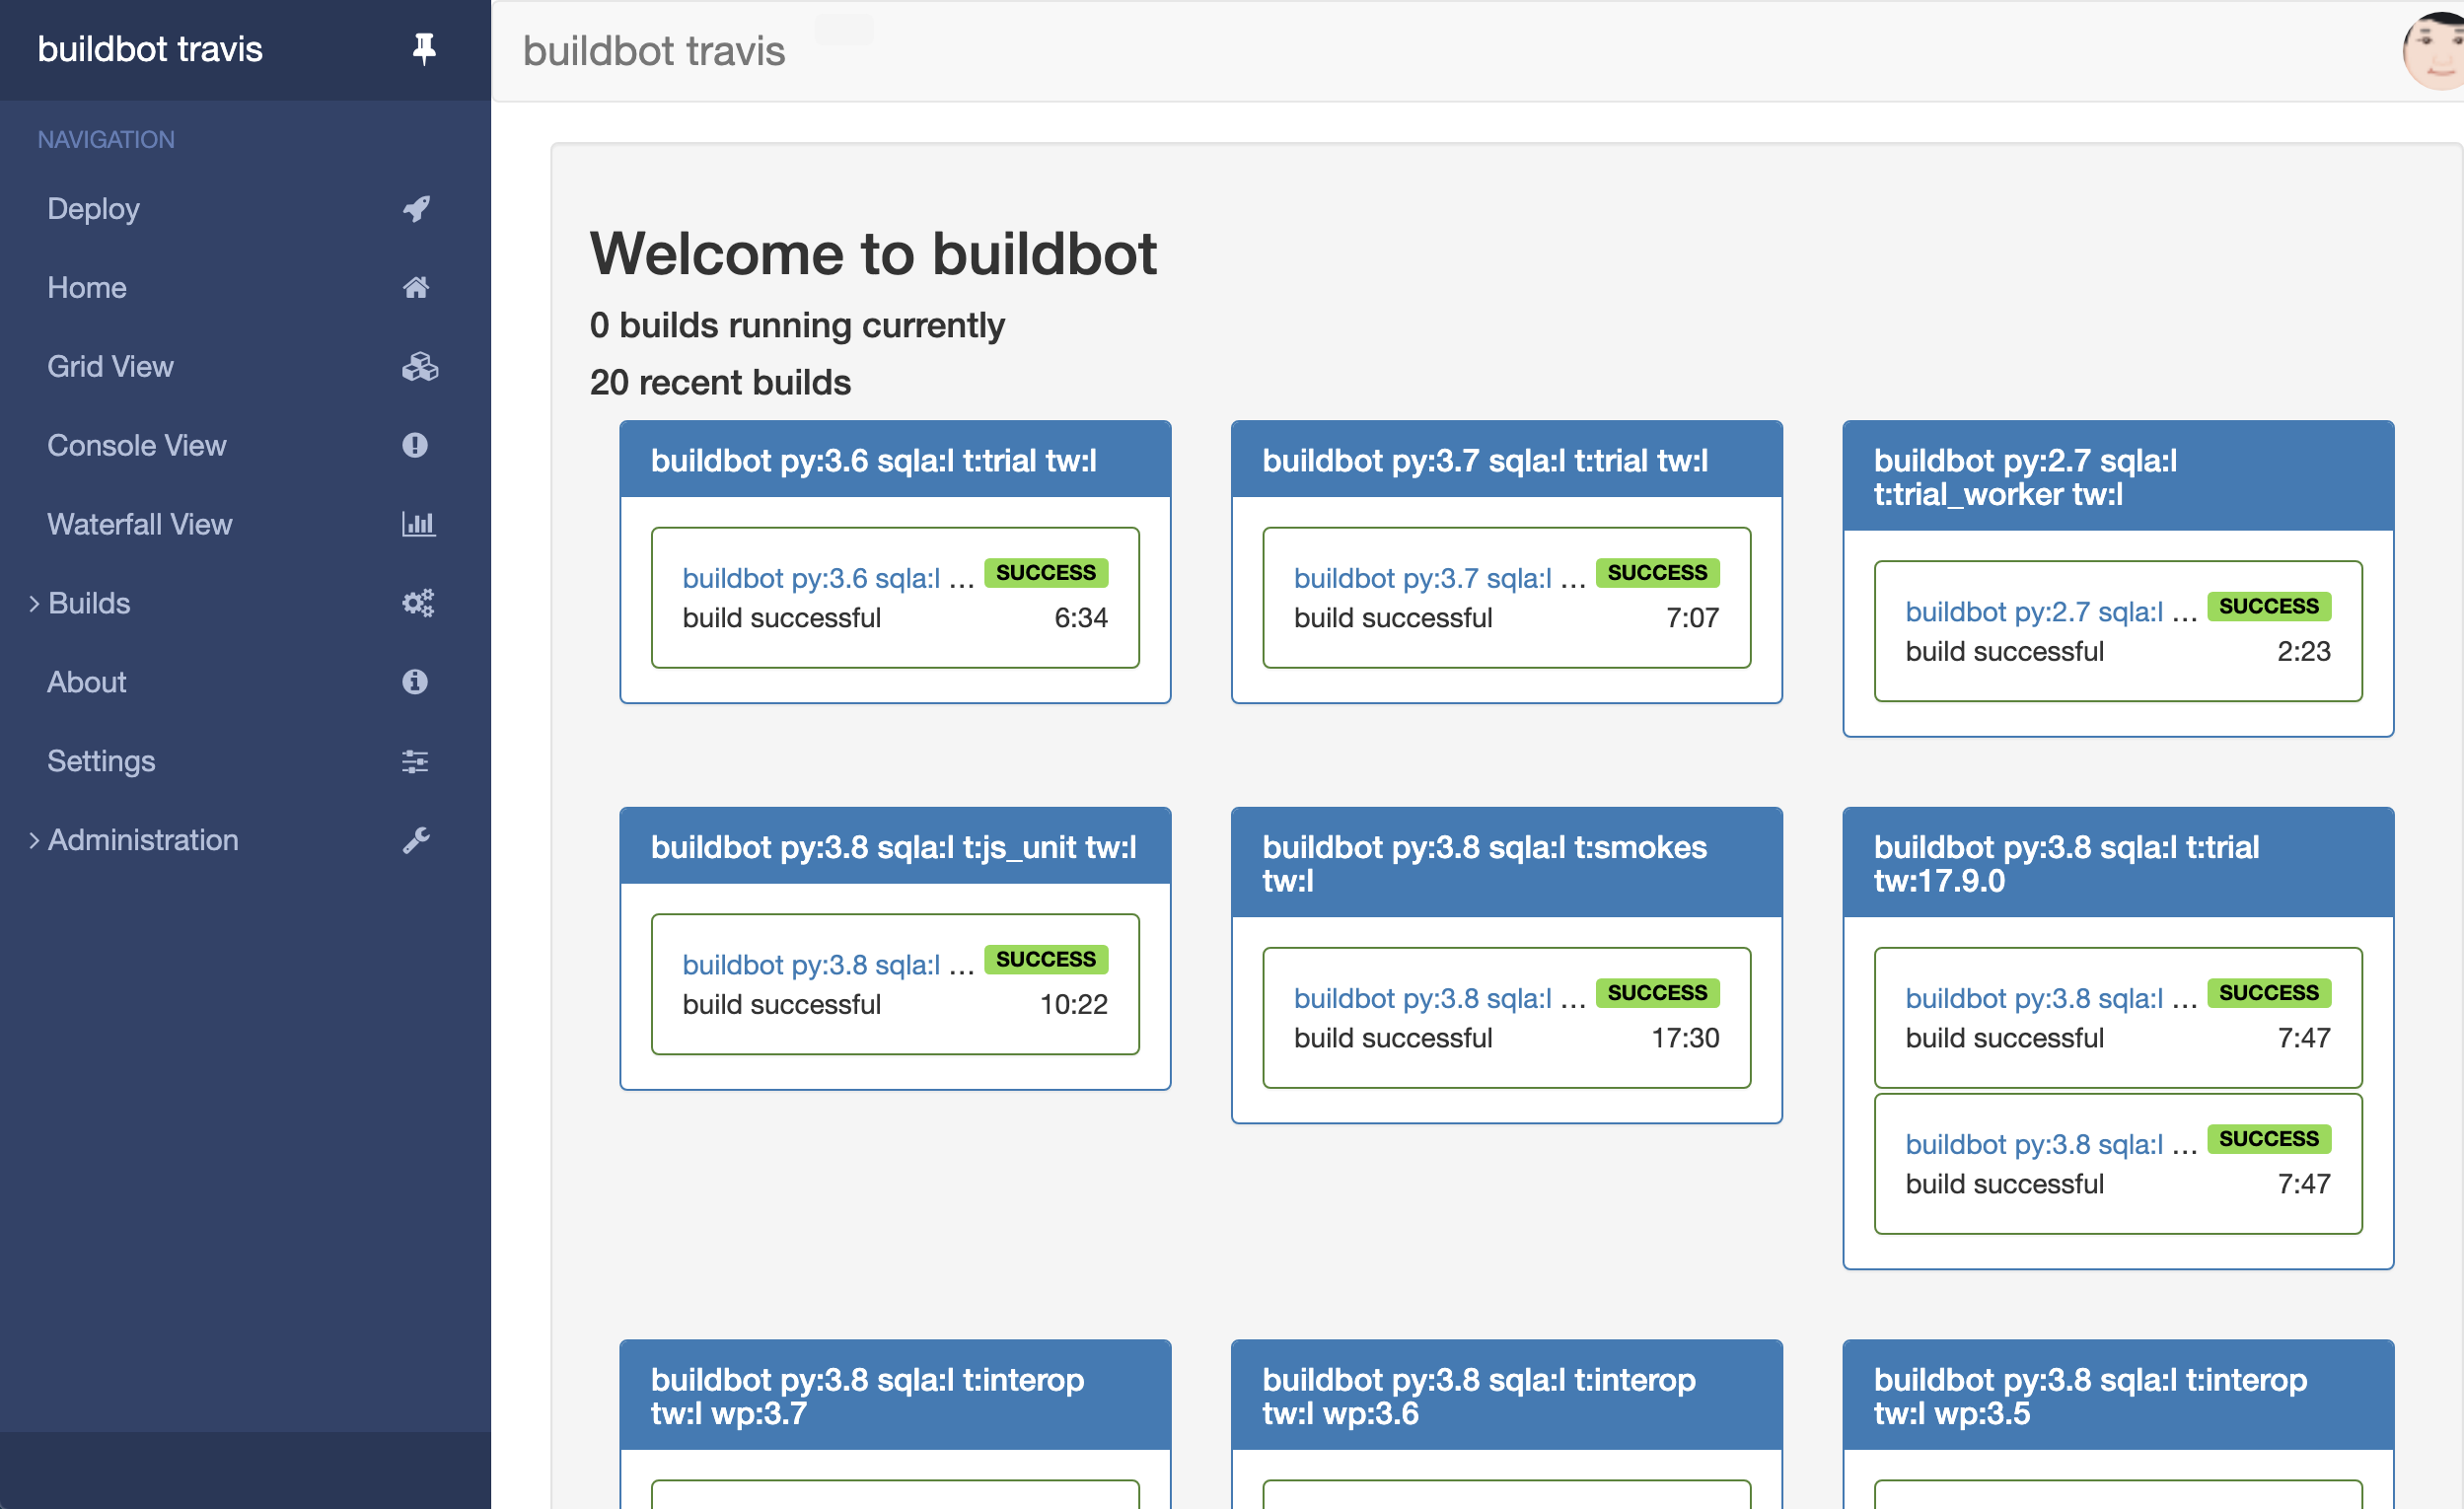Open builder header py:3.7 sqla:l t:trial
The image size is (2464, 1509).
[x=1506, y=460]
